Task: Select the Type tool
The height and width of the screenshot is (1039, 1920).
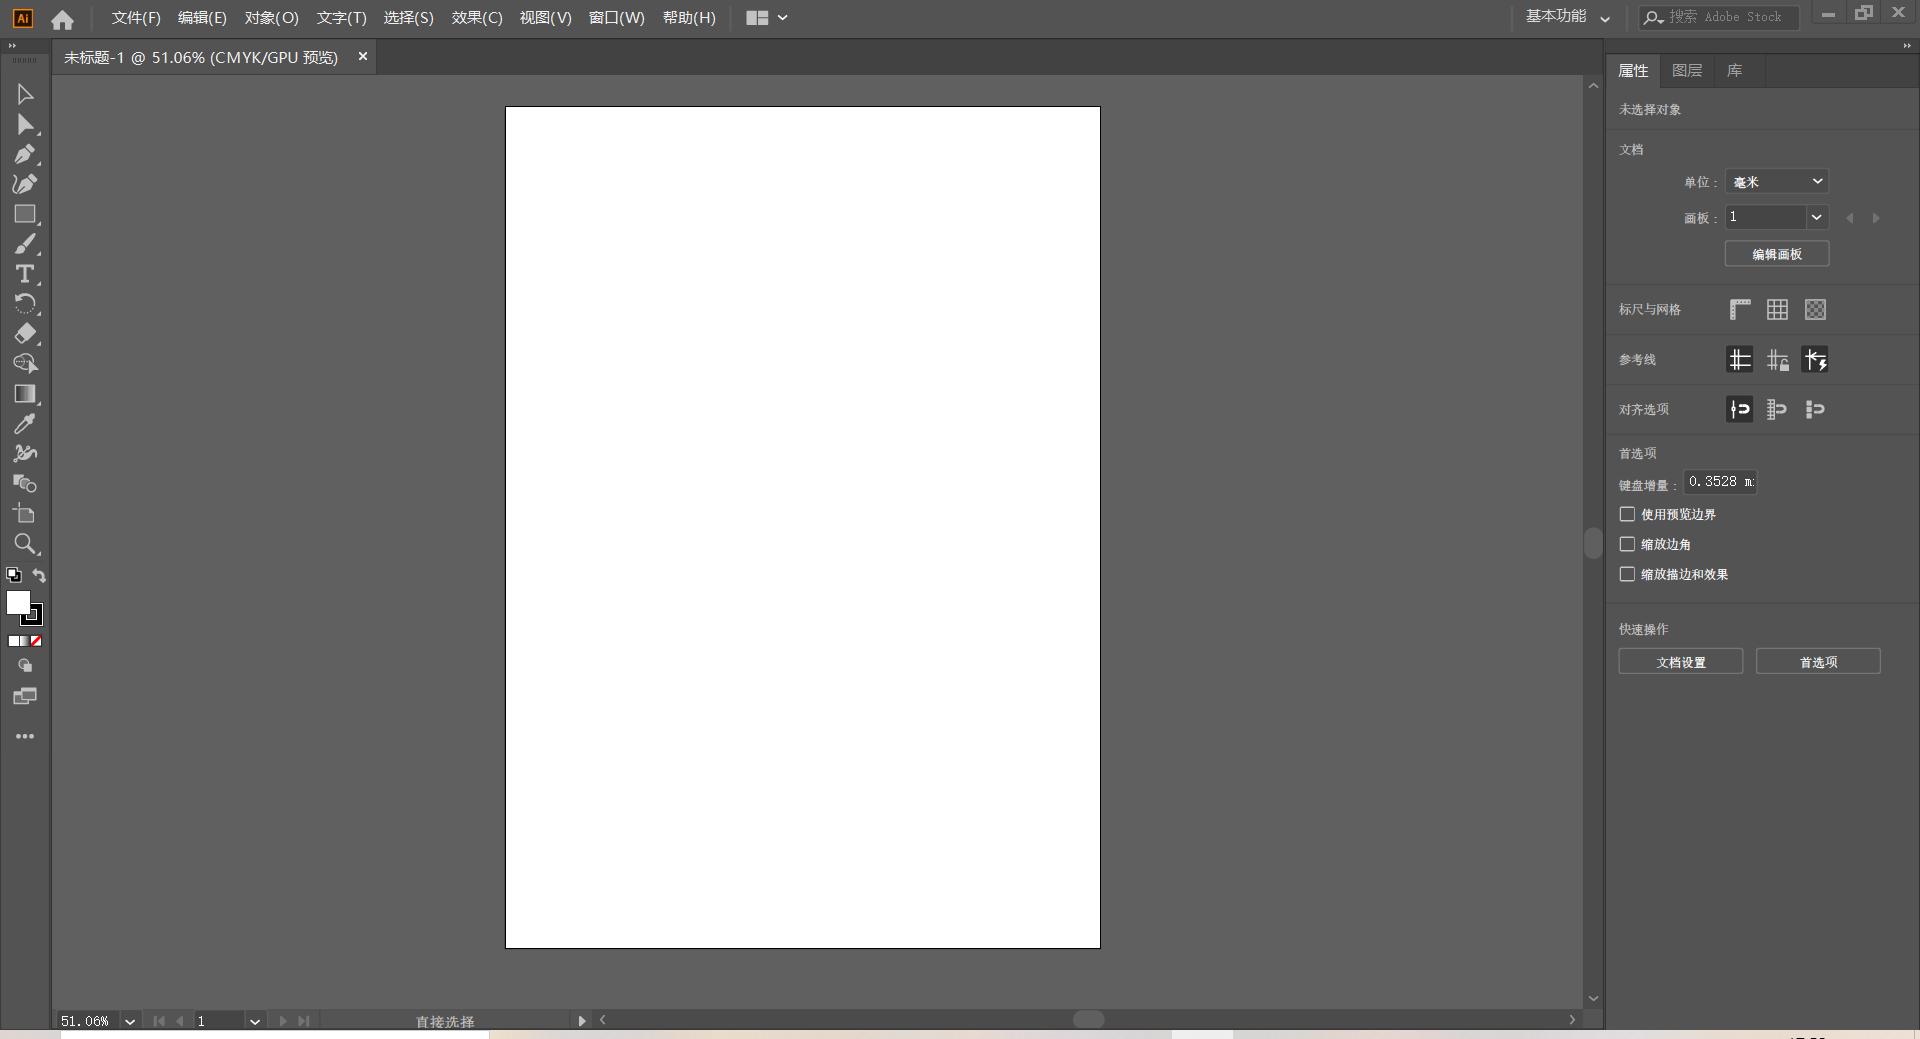Action: pos(25,274)
